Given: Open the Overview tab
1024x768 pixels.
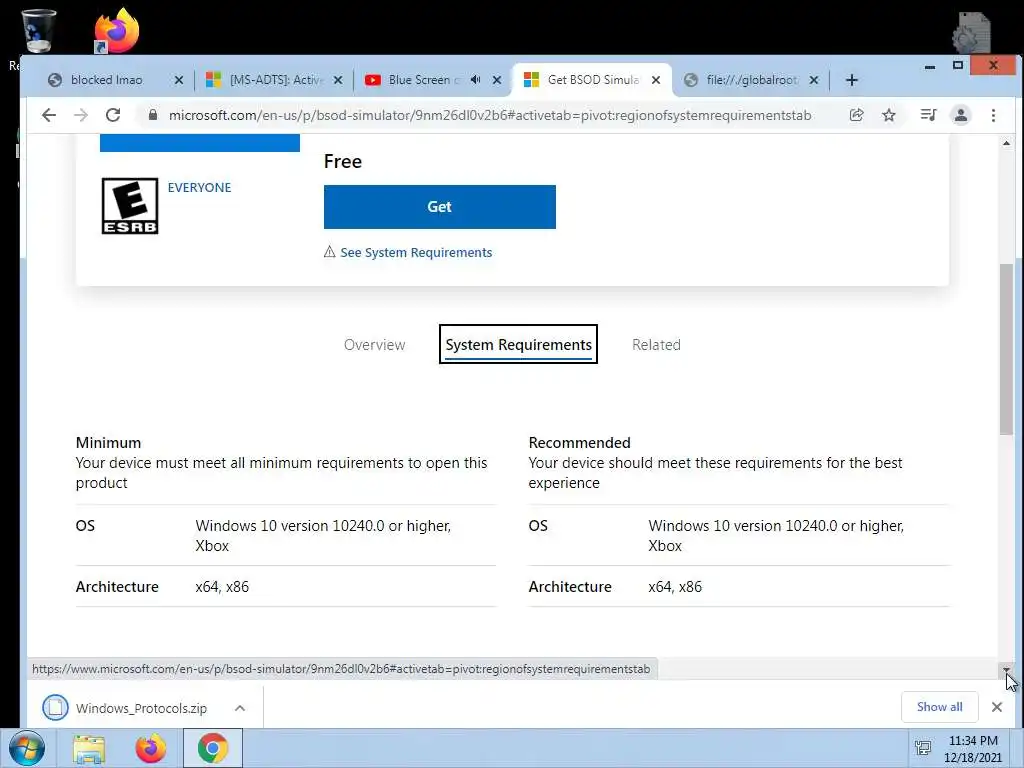Looking at the screenshot, I should click(375, 345).
